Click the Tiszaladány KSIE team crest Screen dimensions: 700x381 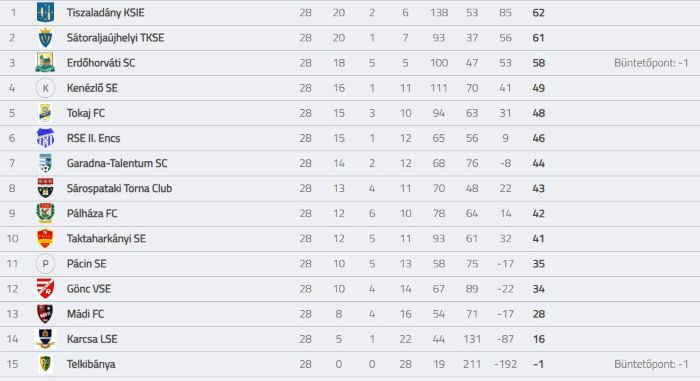45,13
